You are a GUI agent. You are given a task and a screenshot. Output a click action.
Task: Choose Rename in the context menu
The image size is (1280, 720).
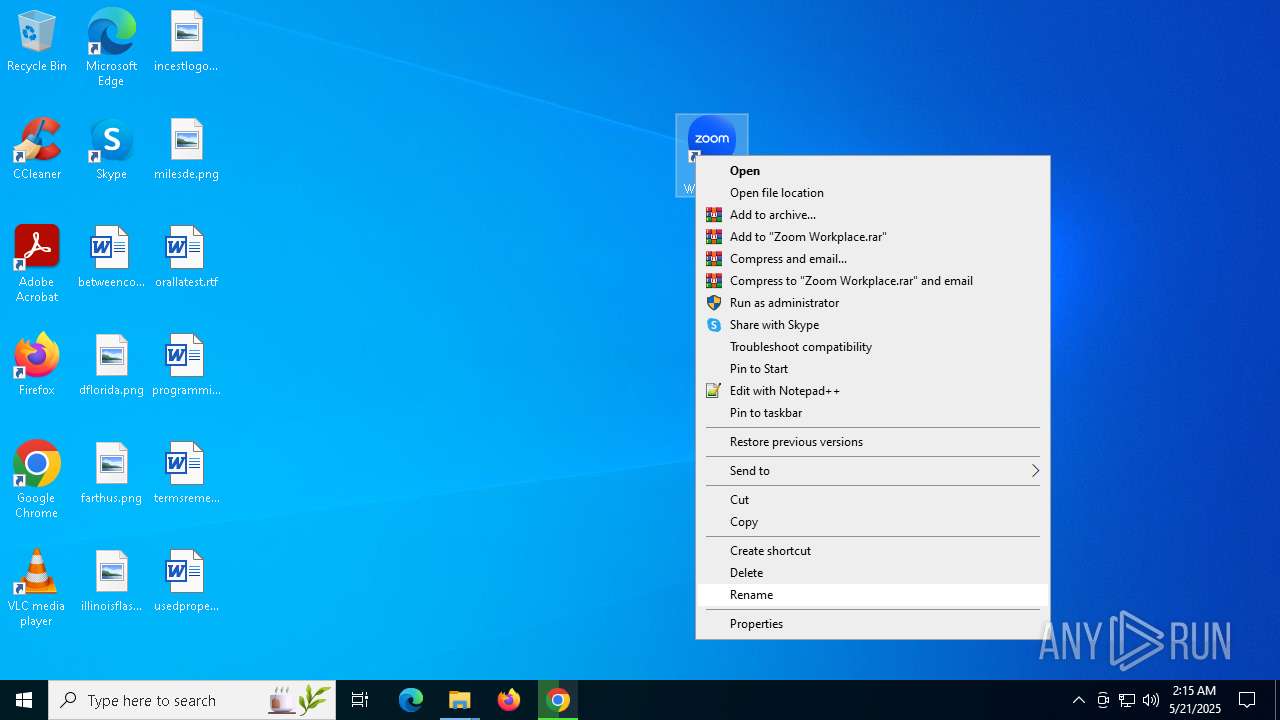873,595
